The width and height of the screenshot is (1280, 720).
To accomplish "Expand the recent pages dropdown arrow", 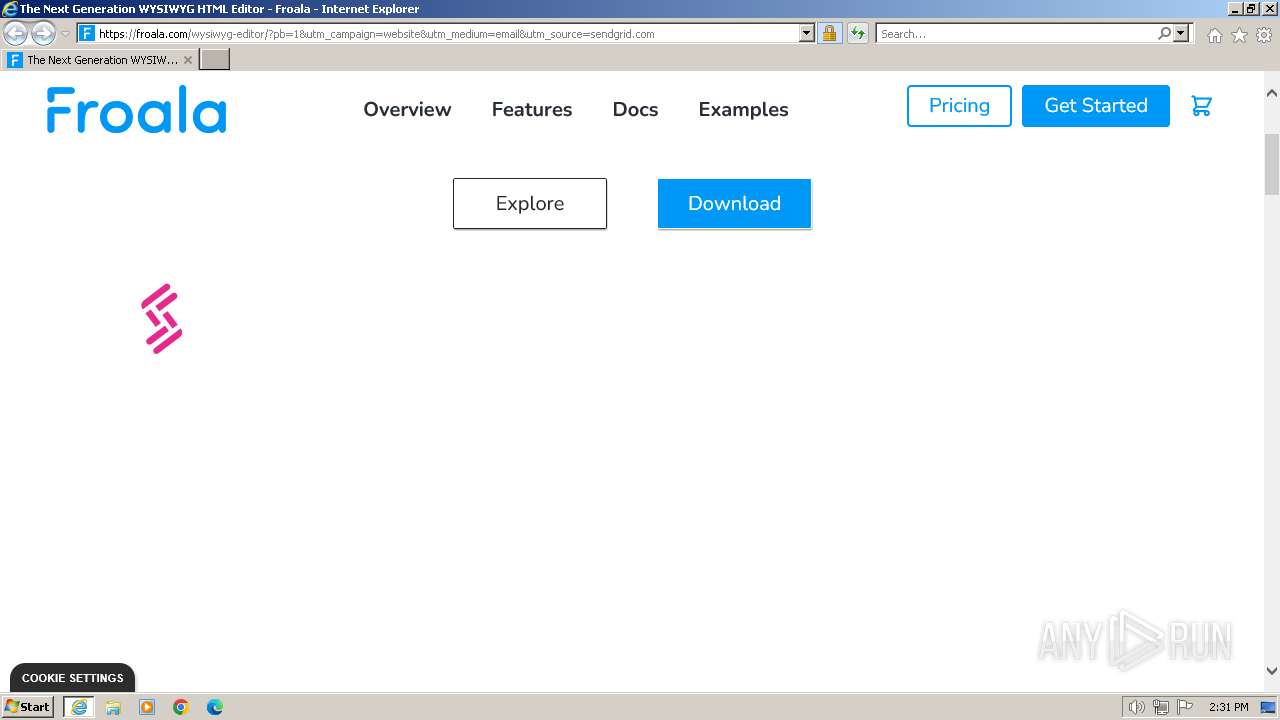I will click(x=65, y=34).
